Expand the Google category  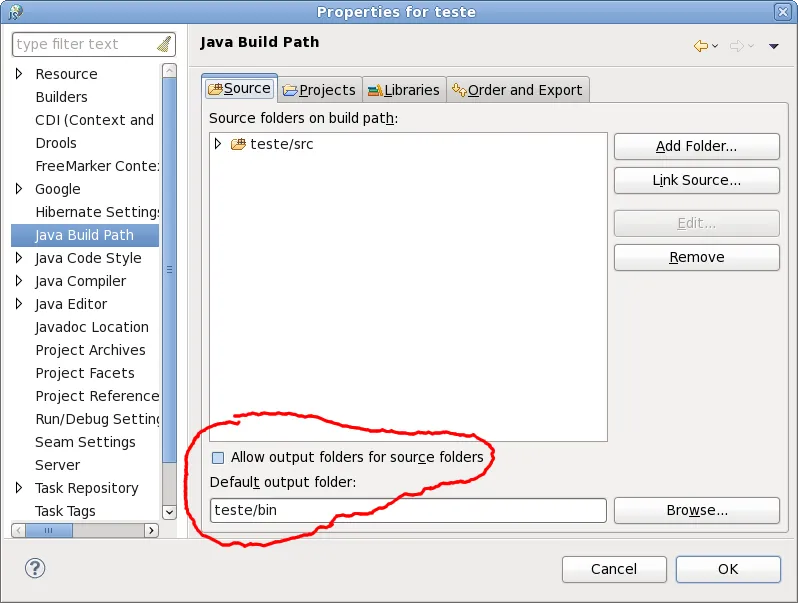19,189
